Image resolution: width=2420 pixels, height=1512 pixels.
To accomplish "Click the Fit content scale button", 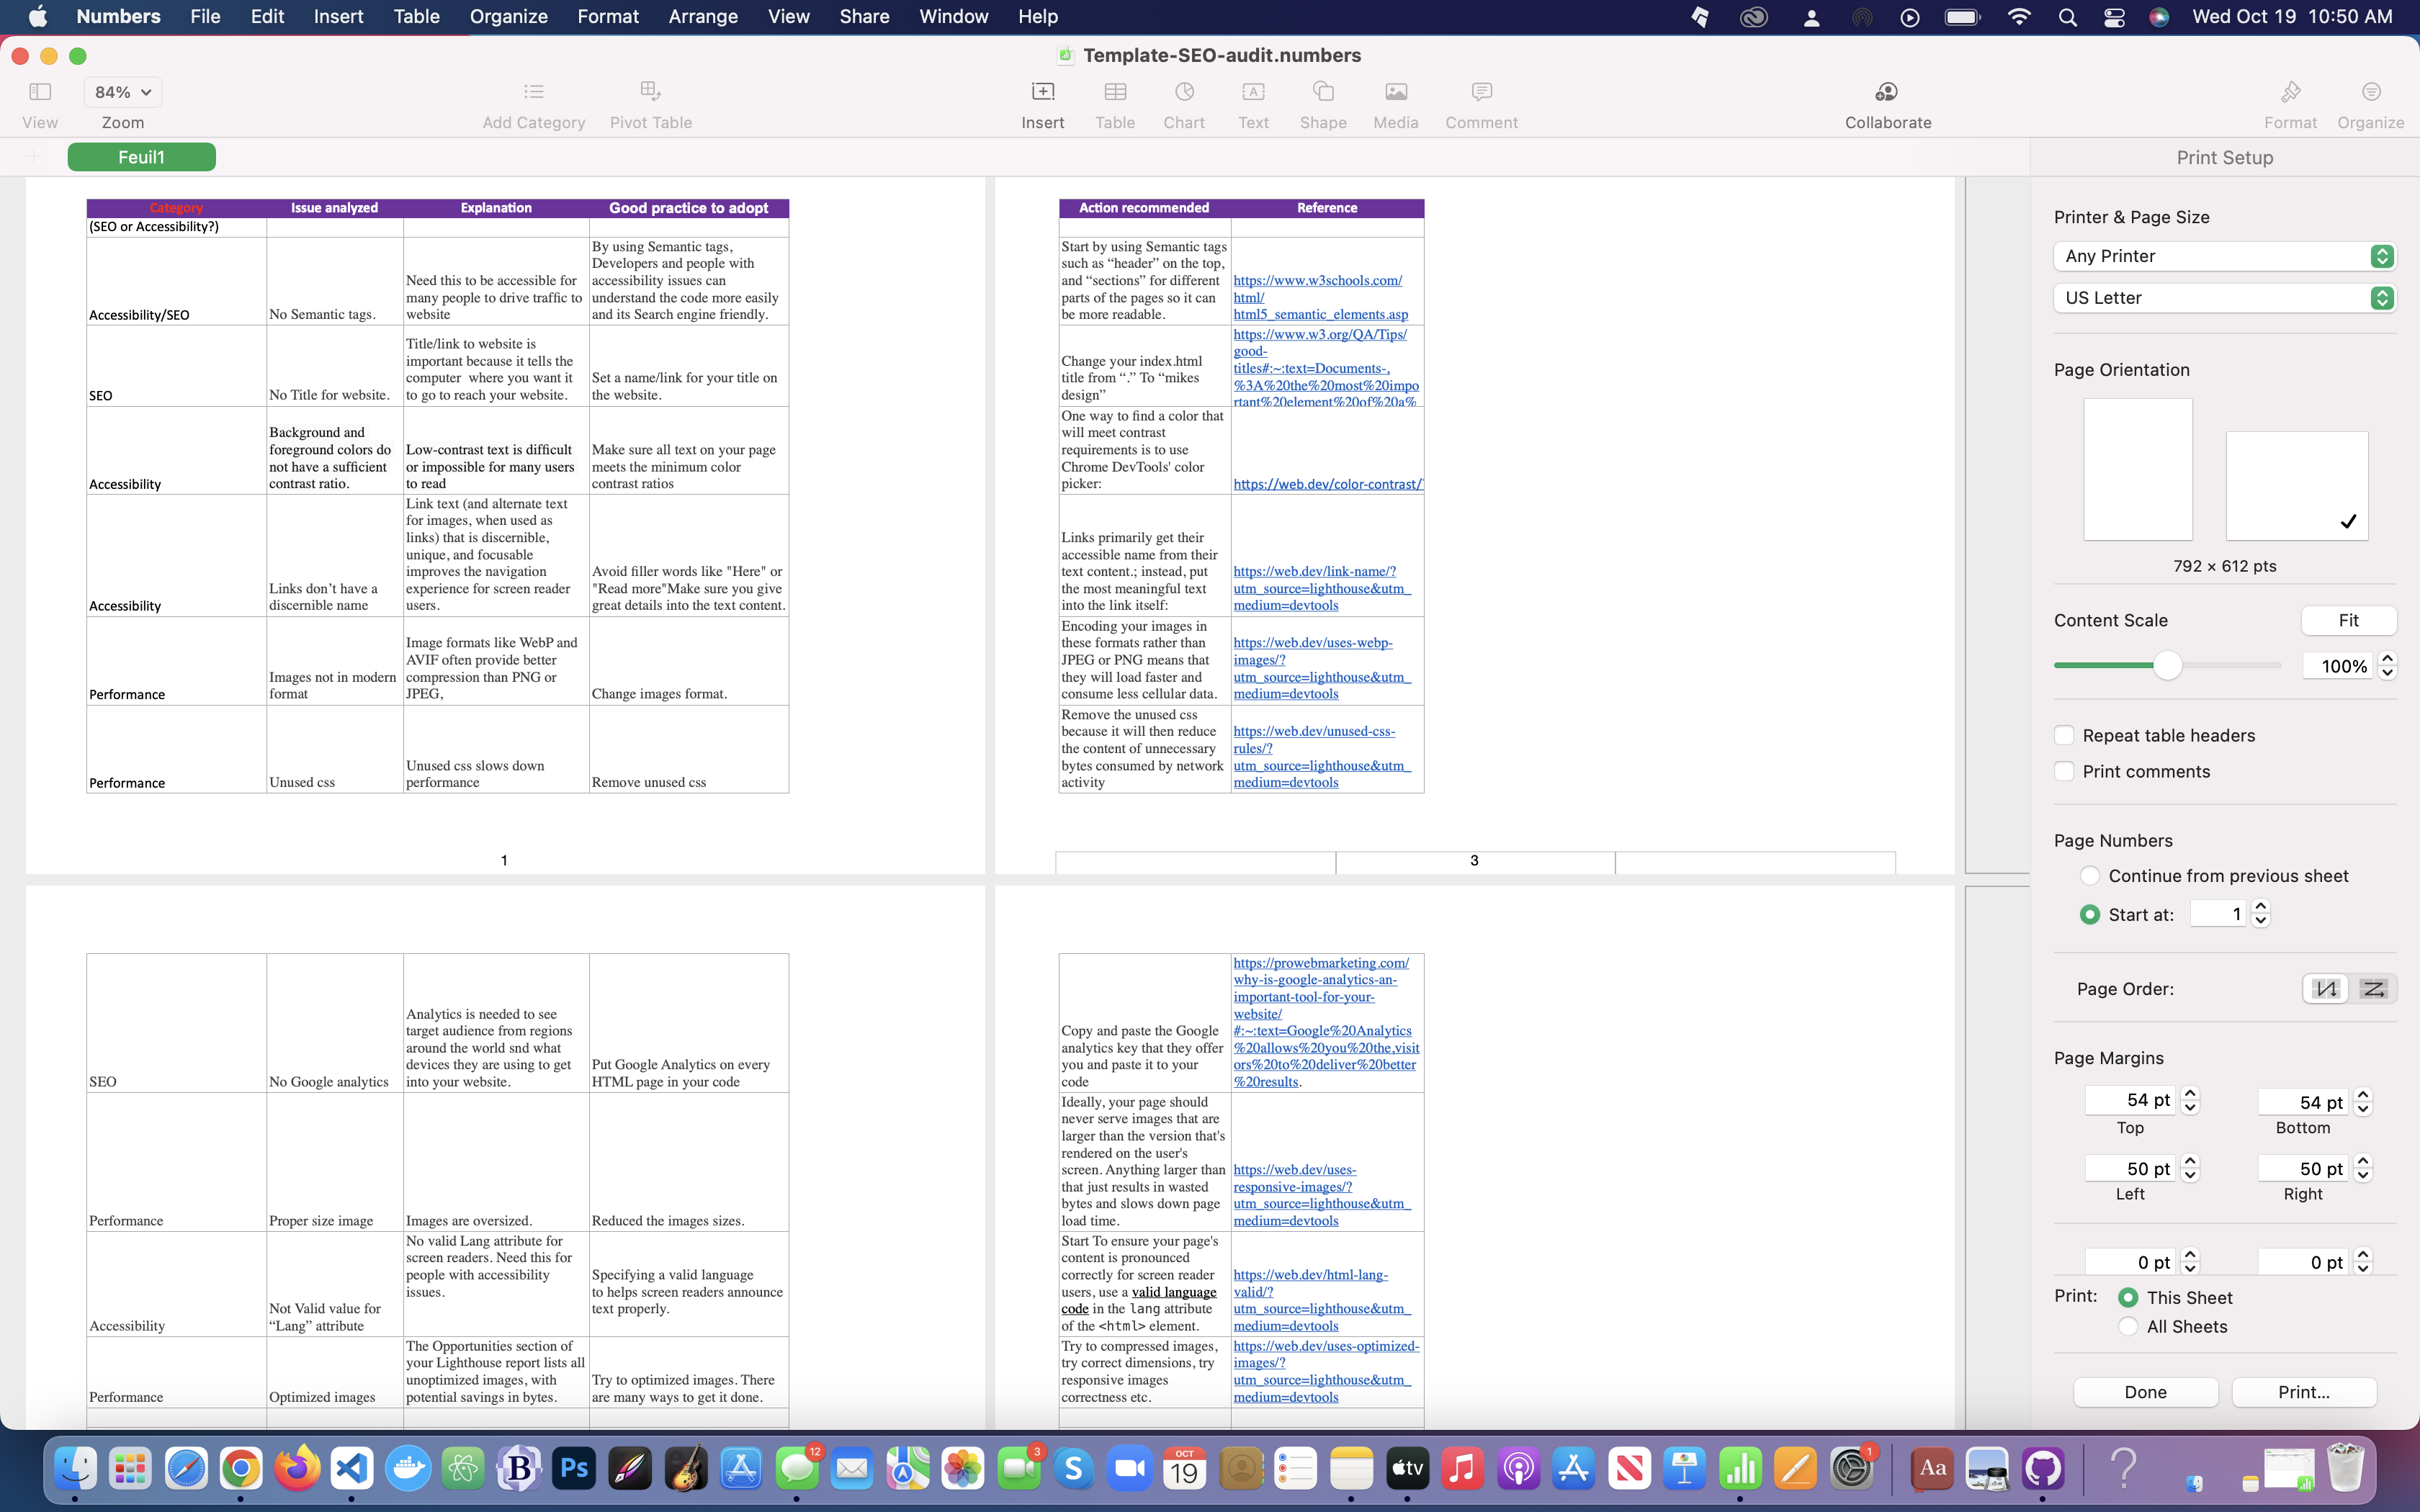I will coord(2349,620).
